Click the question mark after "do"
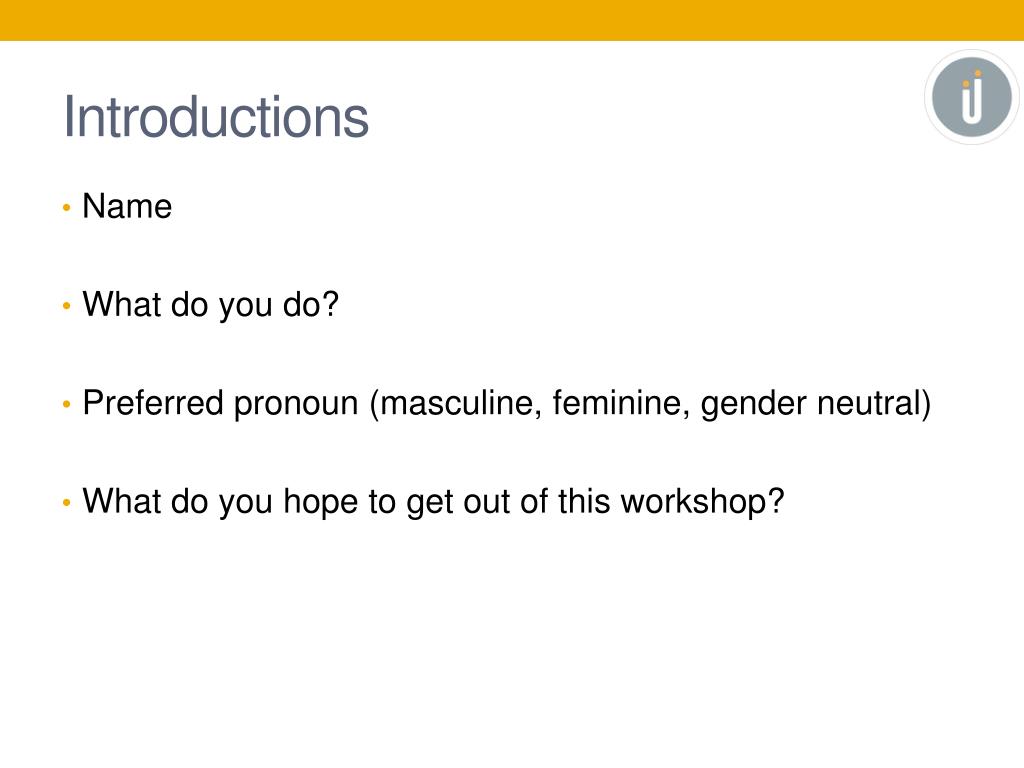The height and width of the screenshot is (768, 1024). [x=331, y=304]
